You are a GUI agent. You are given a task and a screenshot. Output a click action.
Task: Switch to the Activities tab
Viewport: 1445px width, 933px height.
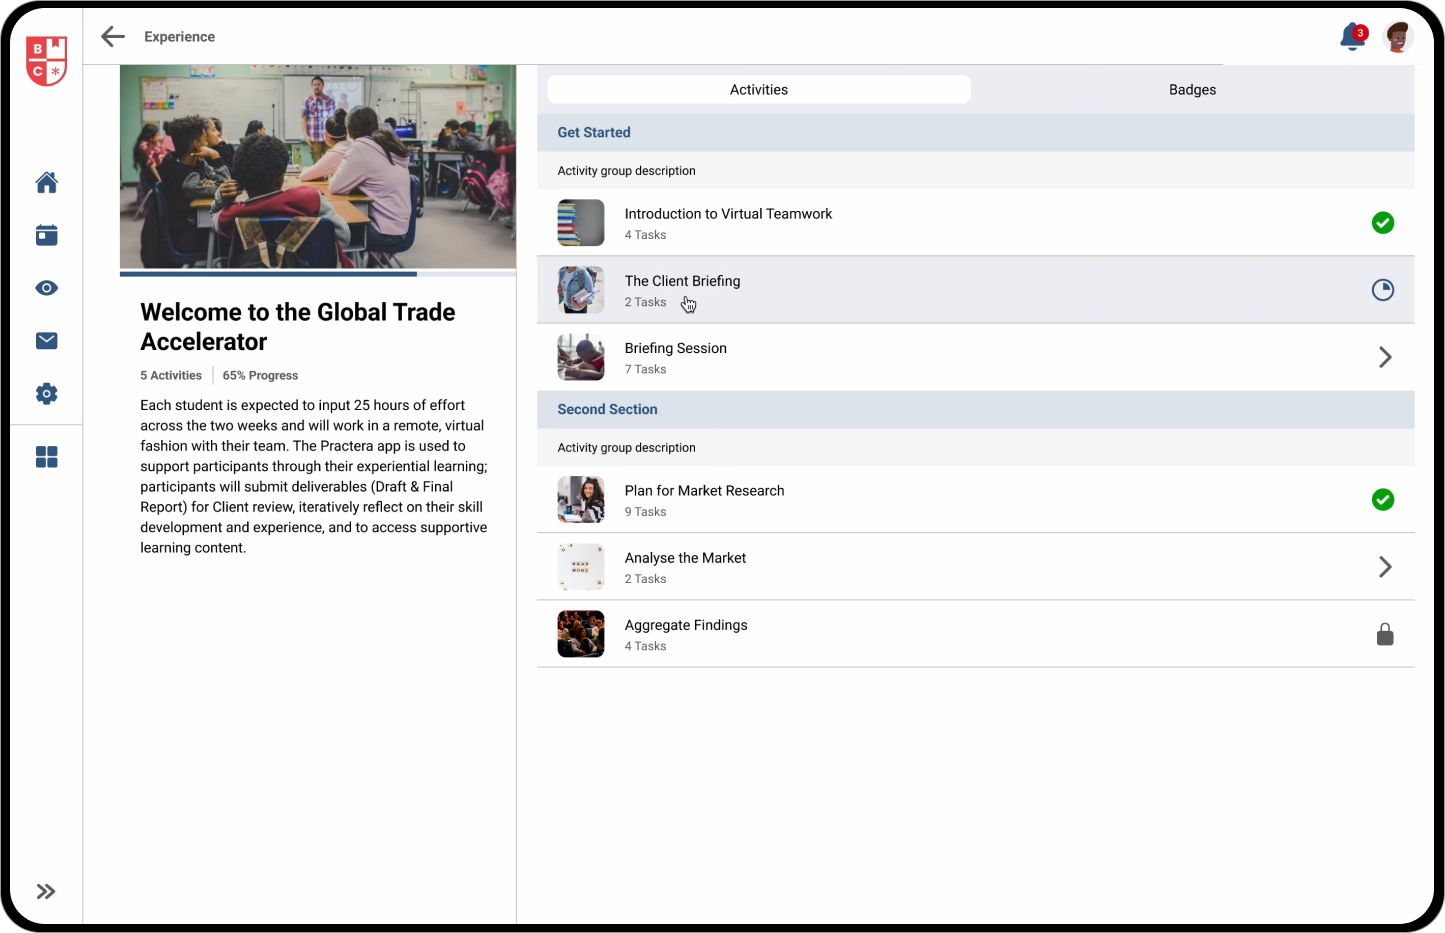pos(759,89)
